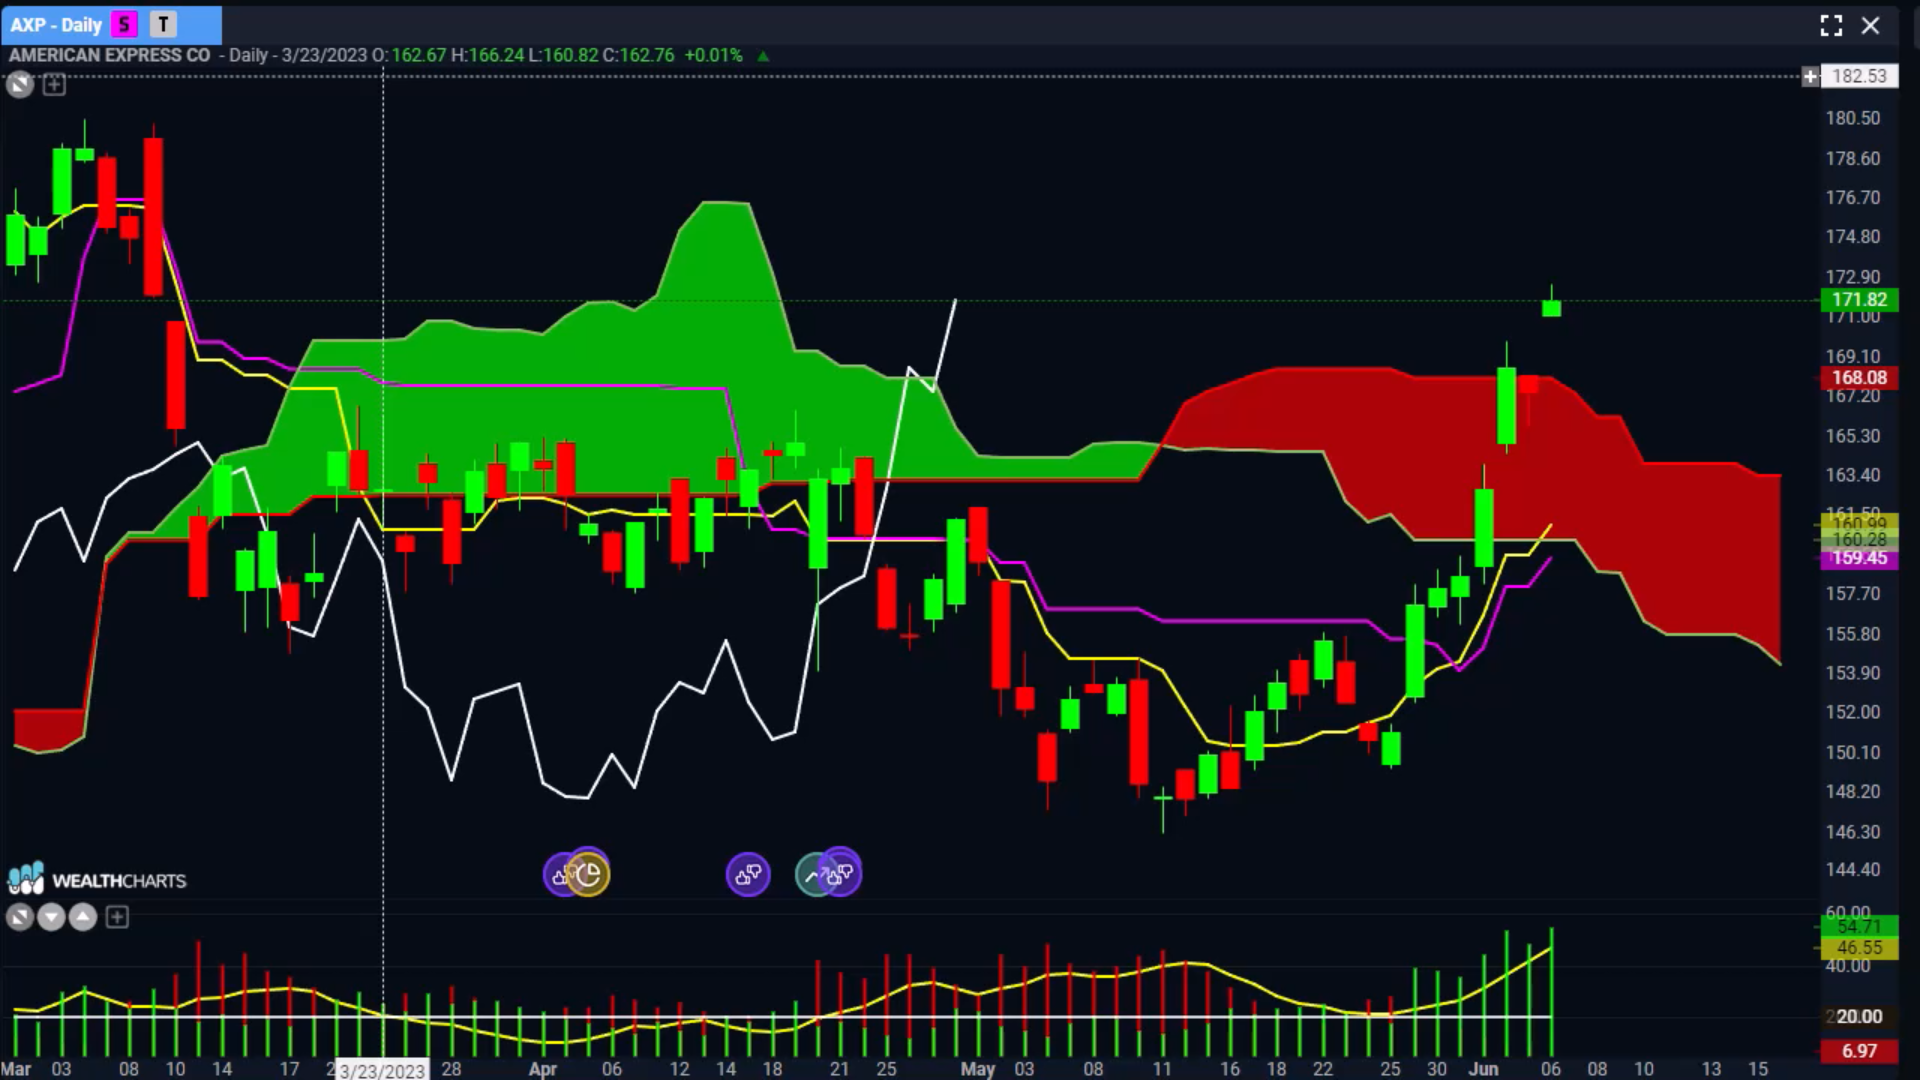The image size is (1920, 1080).
Task: Click the H:166.24 high value in the header
Action: [487, 55]
